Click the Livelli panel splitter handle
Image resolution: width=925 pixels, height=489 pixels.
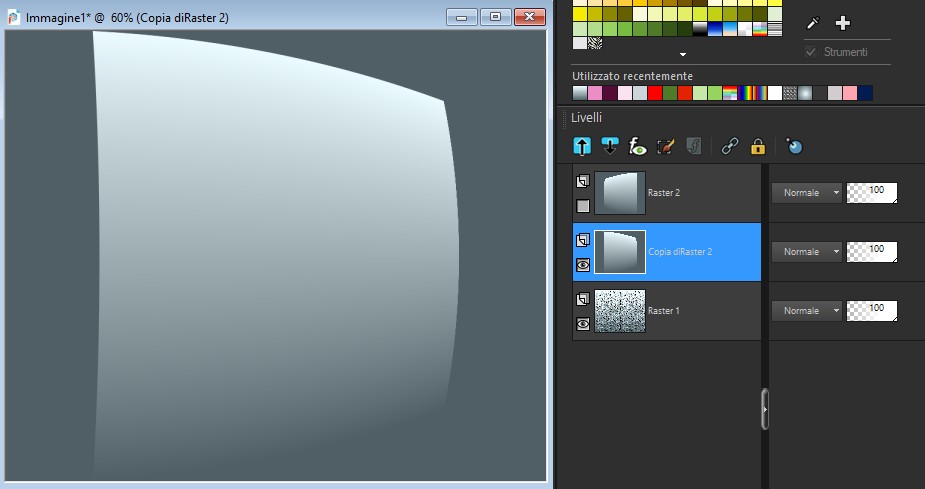(x=765, y=409)
